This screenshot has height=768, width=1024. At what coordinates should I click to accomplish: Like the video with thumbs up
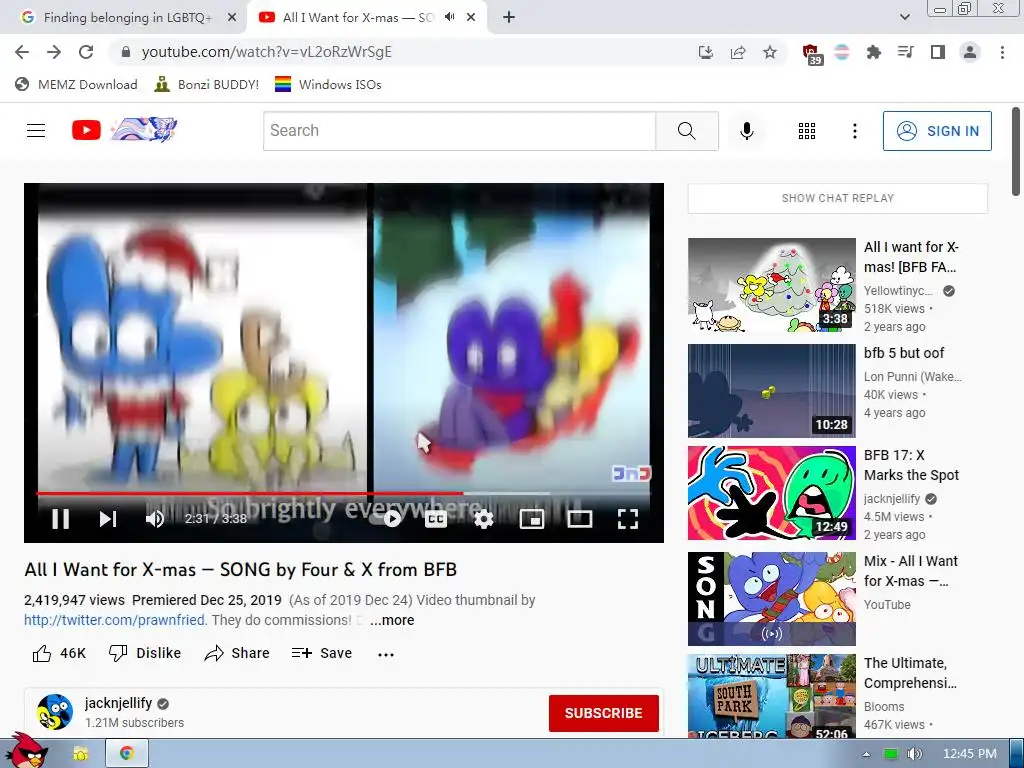point(59,653)
